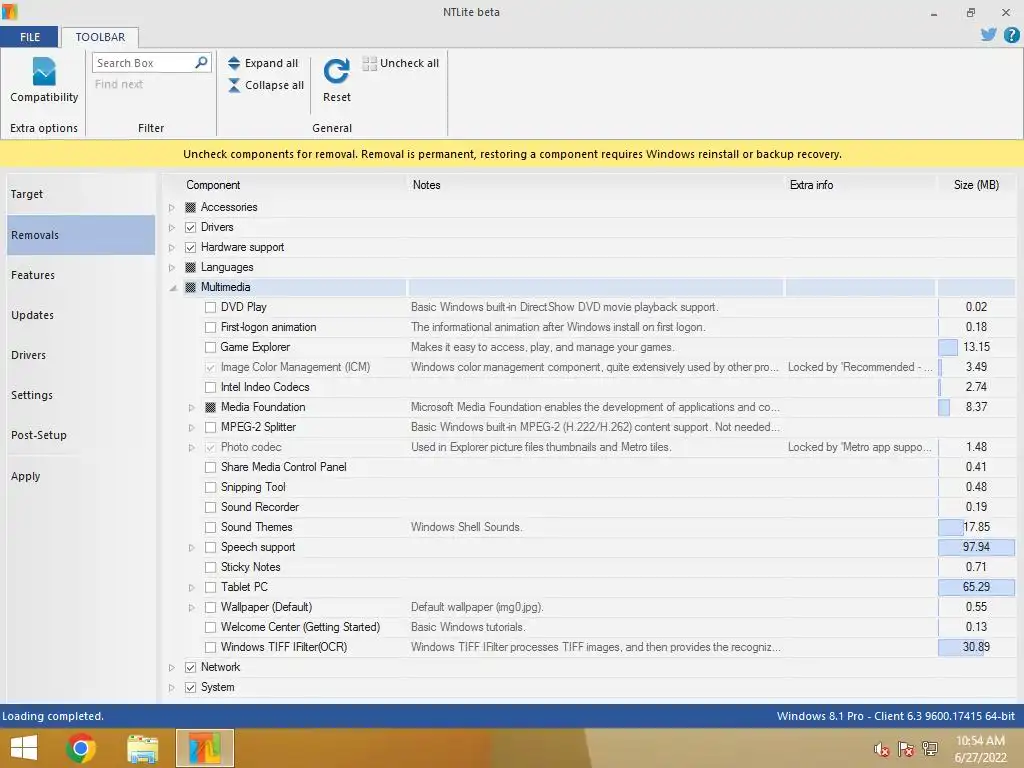Open File Explorer from the taskbar
1024x768 pixels.
[x=142, y=748]
